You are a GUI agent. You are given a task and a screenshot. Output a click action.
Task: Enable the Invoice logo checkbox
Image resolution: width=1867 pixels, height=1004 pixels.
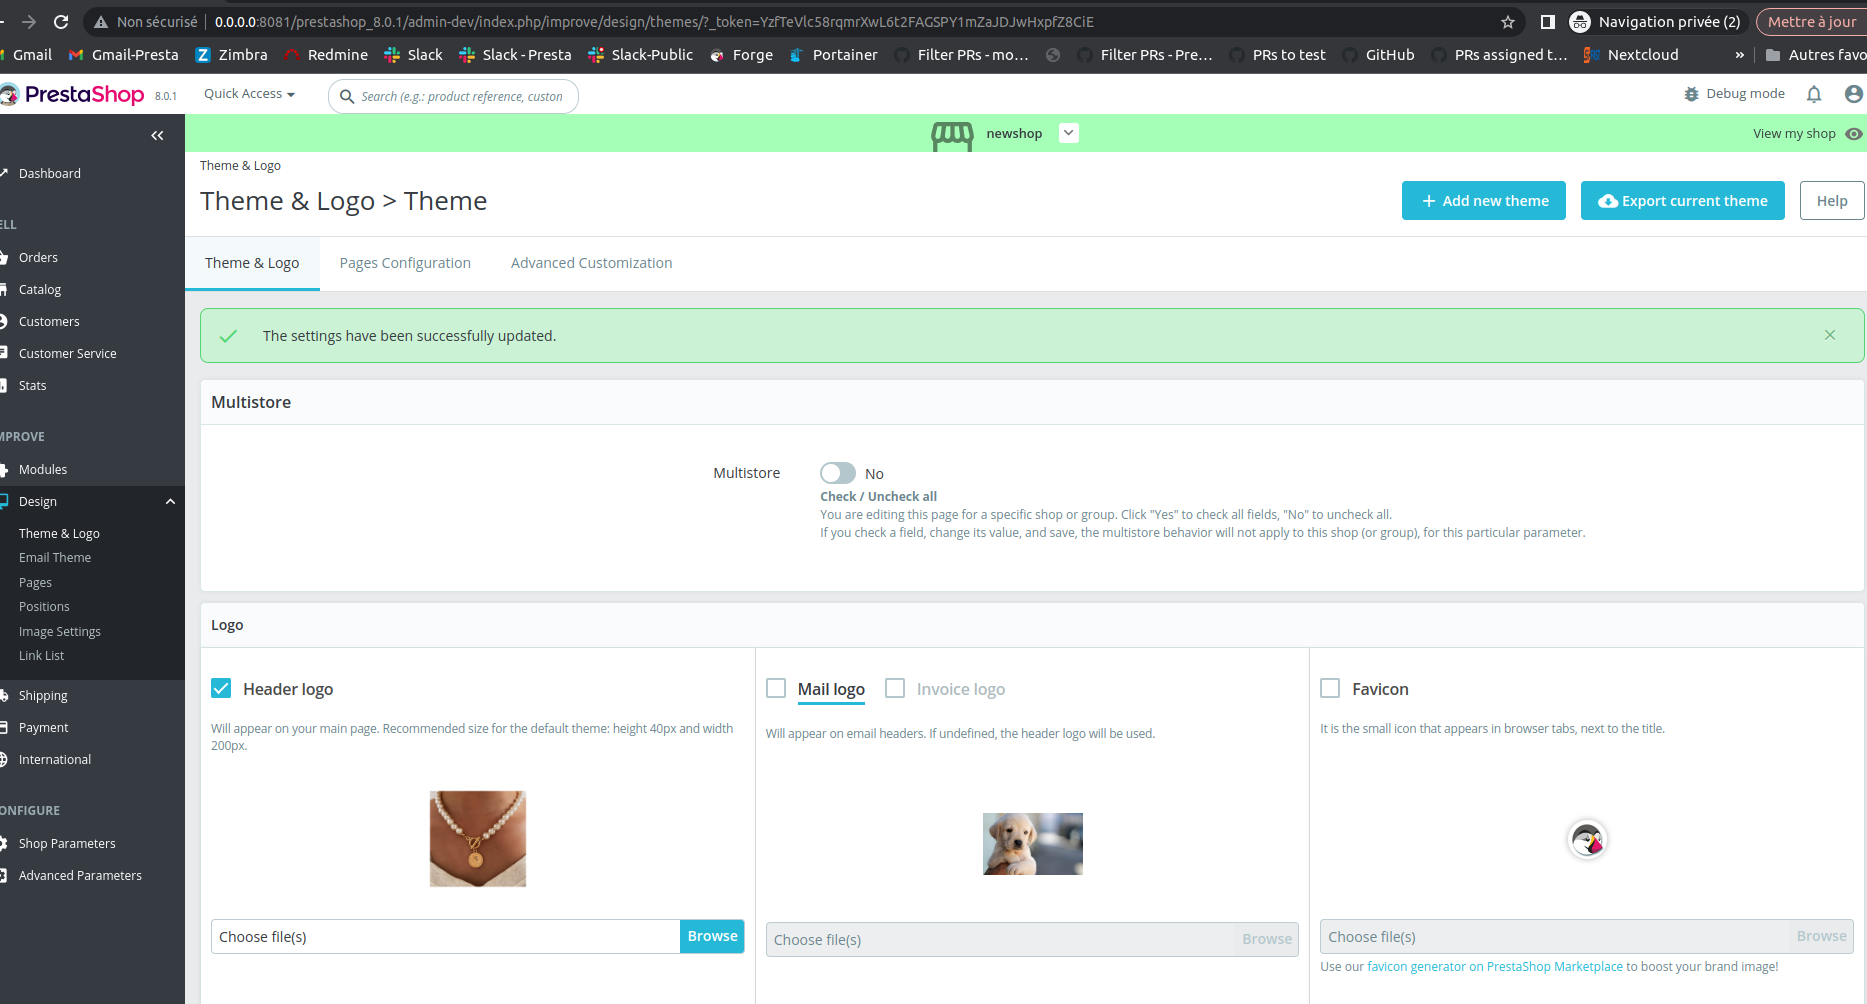click(x=895, y=688)
